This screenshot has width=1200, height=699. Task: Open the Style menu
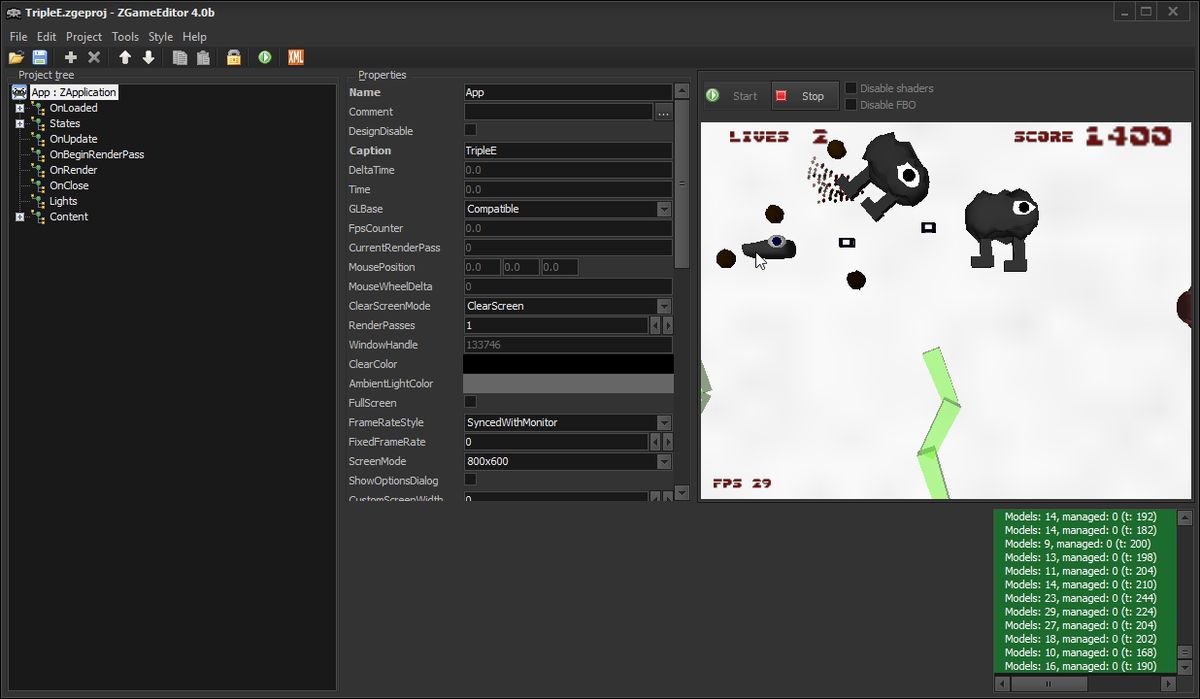tap(160, 36)
